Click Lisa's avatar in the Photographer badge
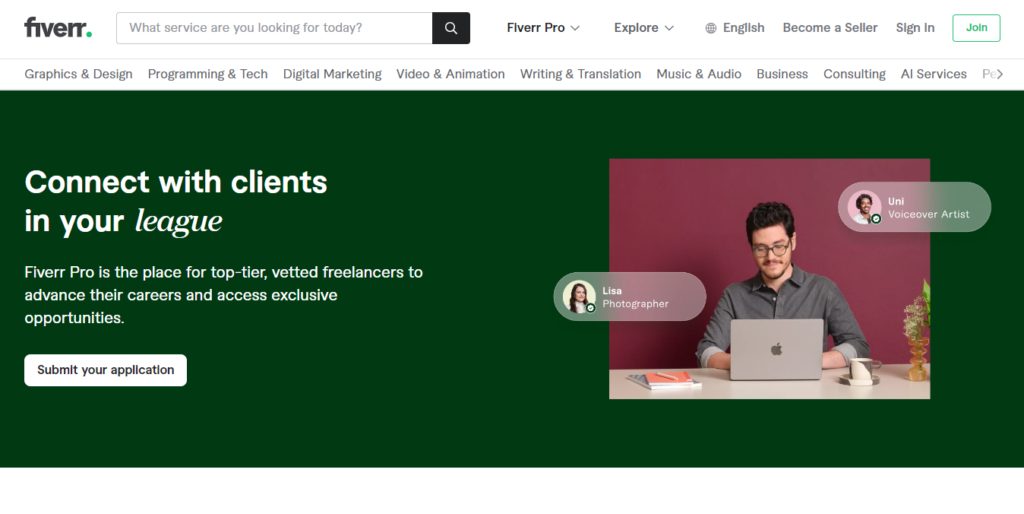The image size is (1024, 514). point(579,297)
